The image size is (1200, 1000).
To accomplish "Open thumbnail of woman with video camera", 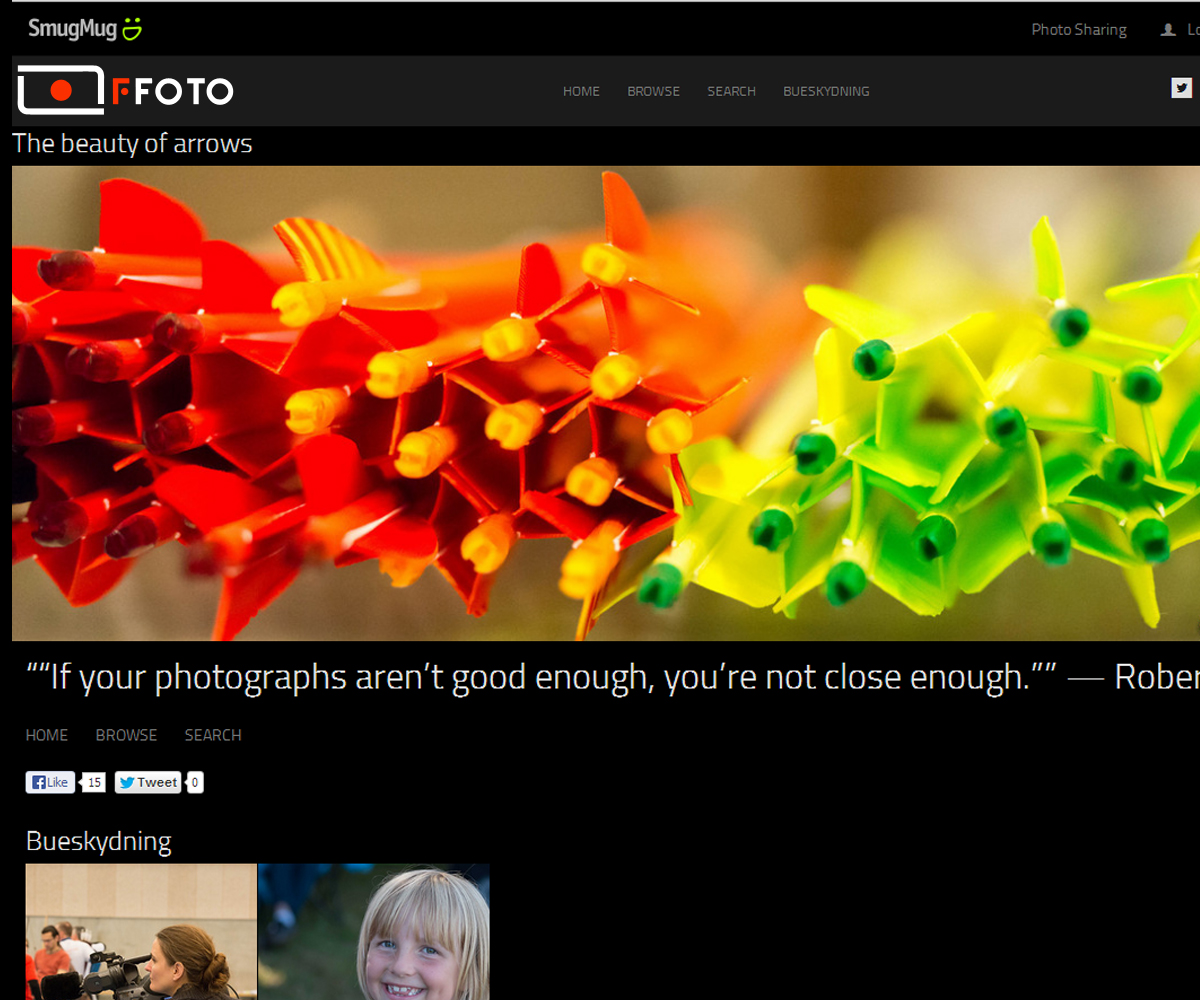I will tap(141, 932).
